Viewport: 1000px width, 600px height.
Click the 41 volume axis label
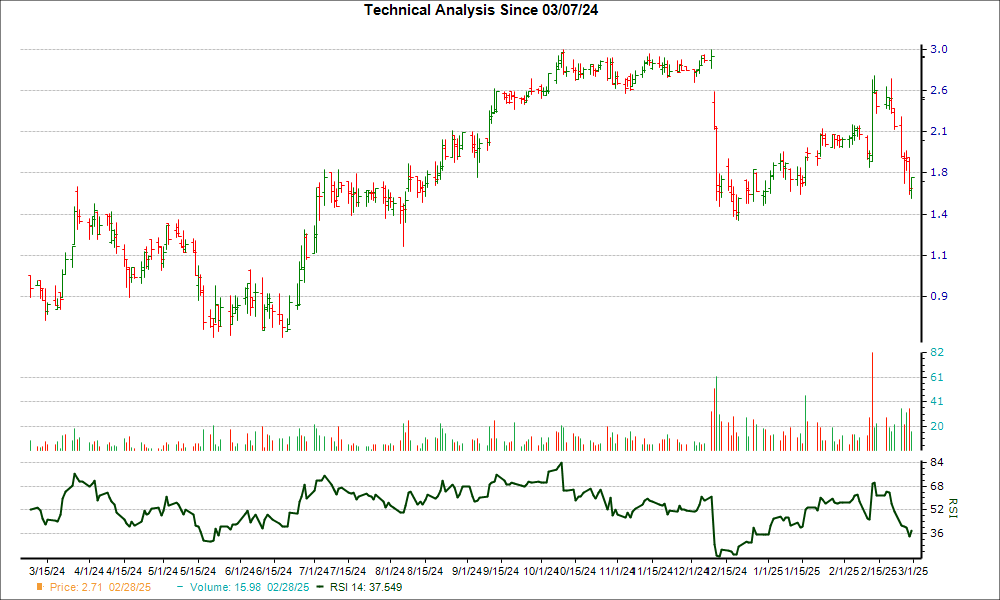937,402
